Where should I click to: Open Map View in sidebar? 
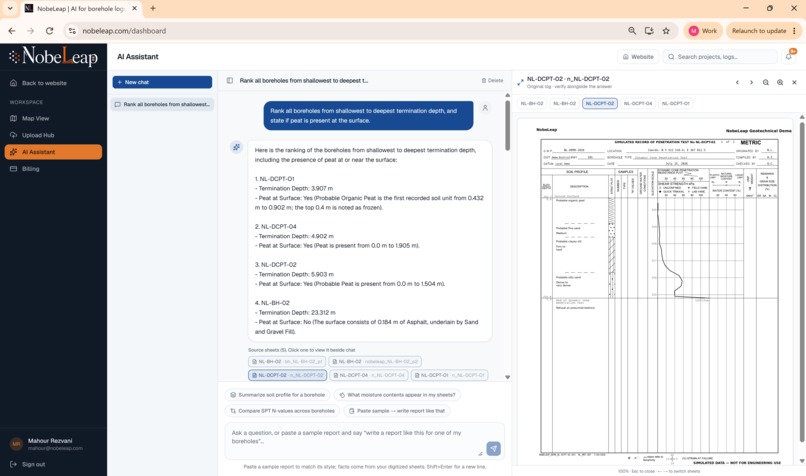point(30,118)
